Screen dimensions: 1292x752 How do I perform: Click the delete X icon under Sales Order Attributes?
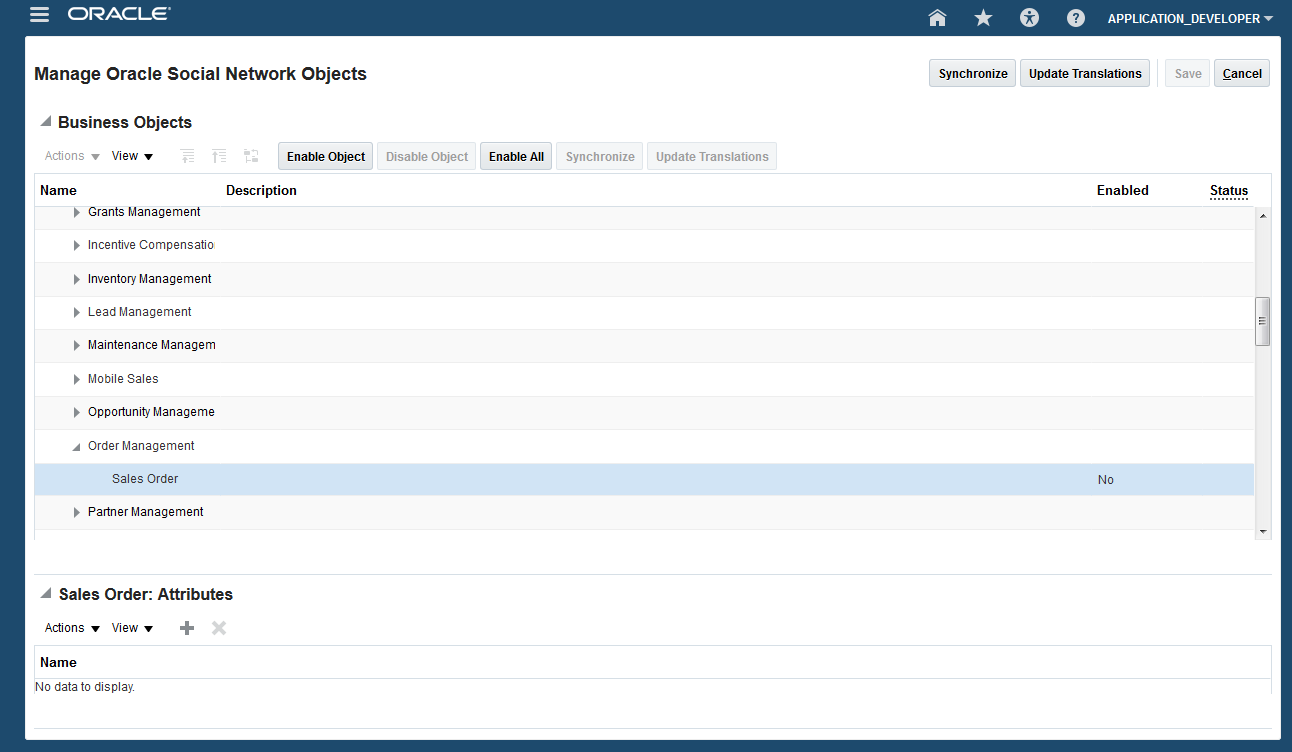(219, 628)
